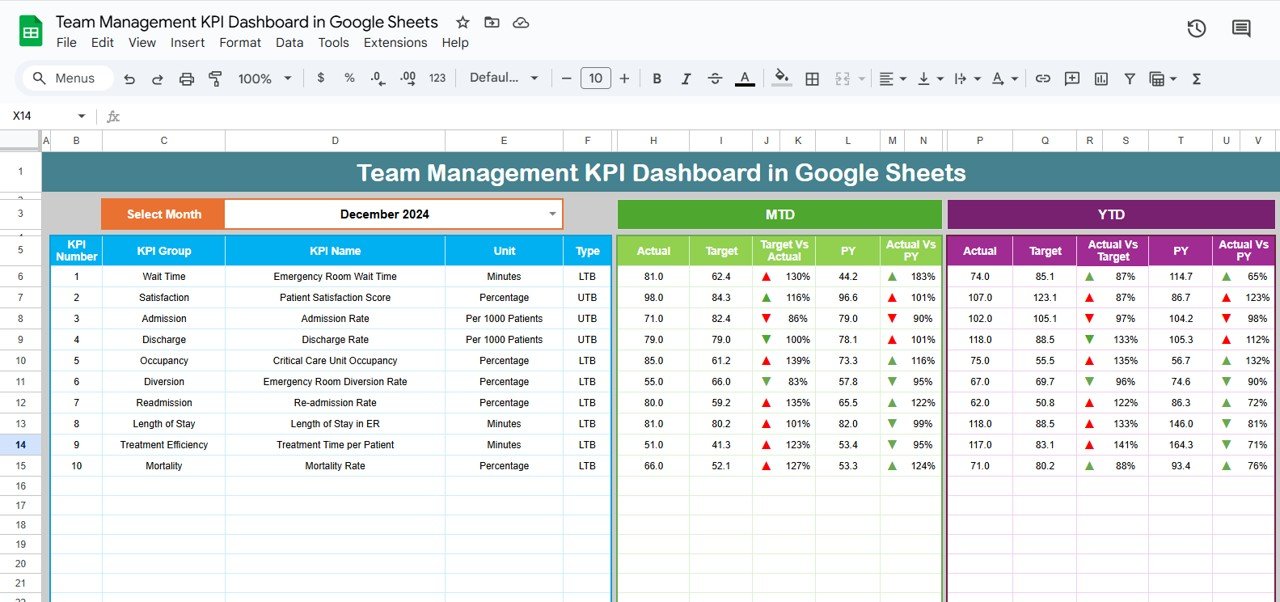Open the Extensions menu

[395, 43]
